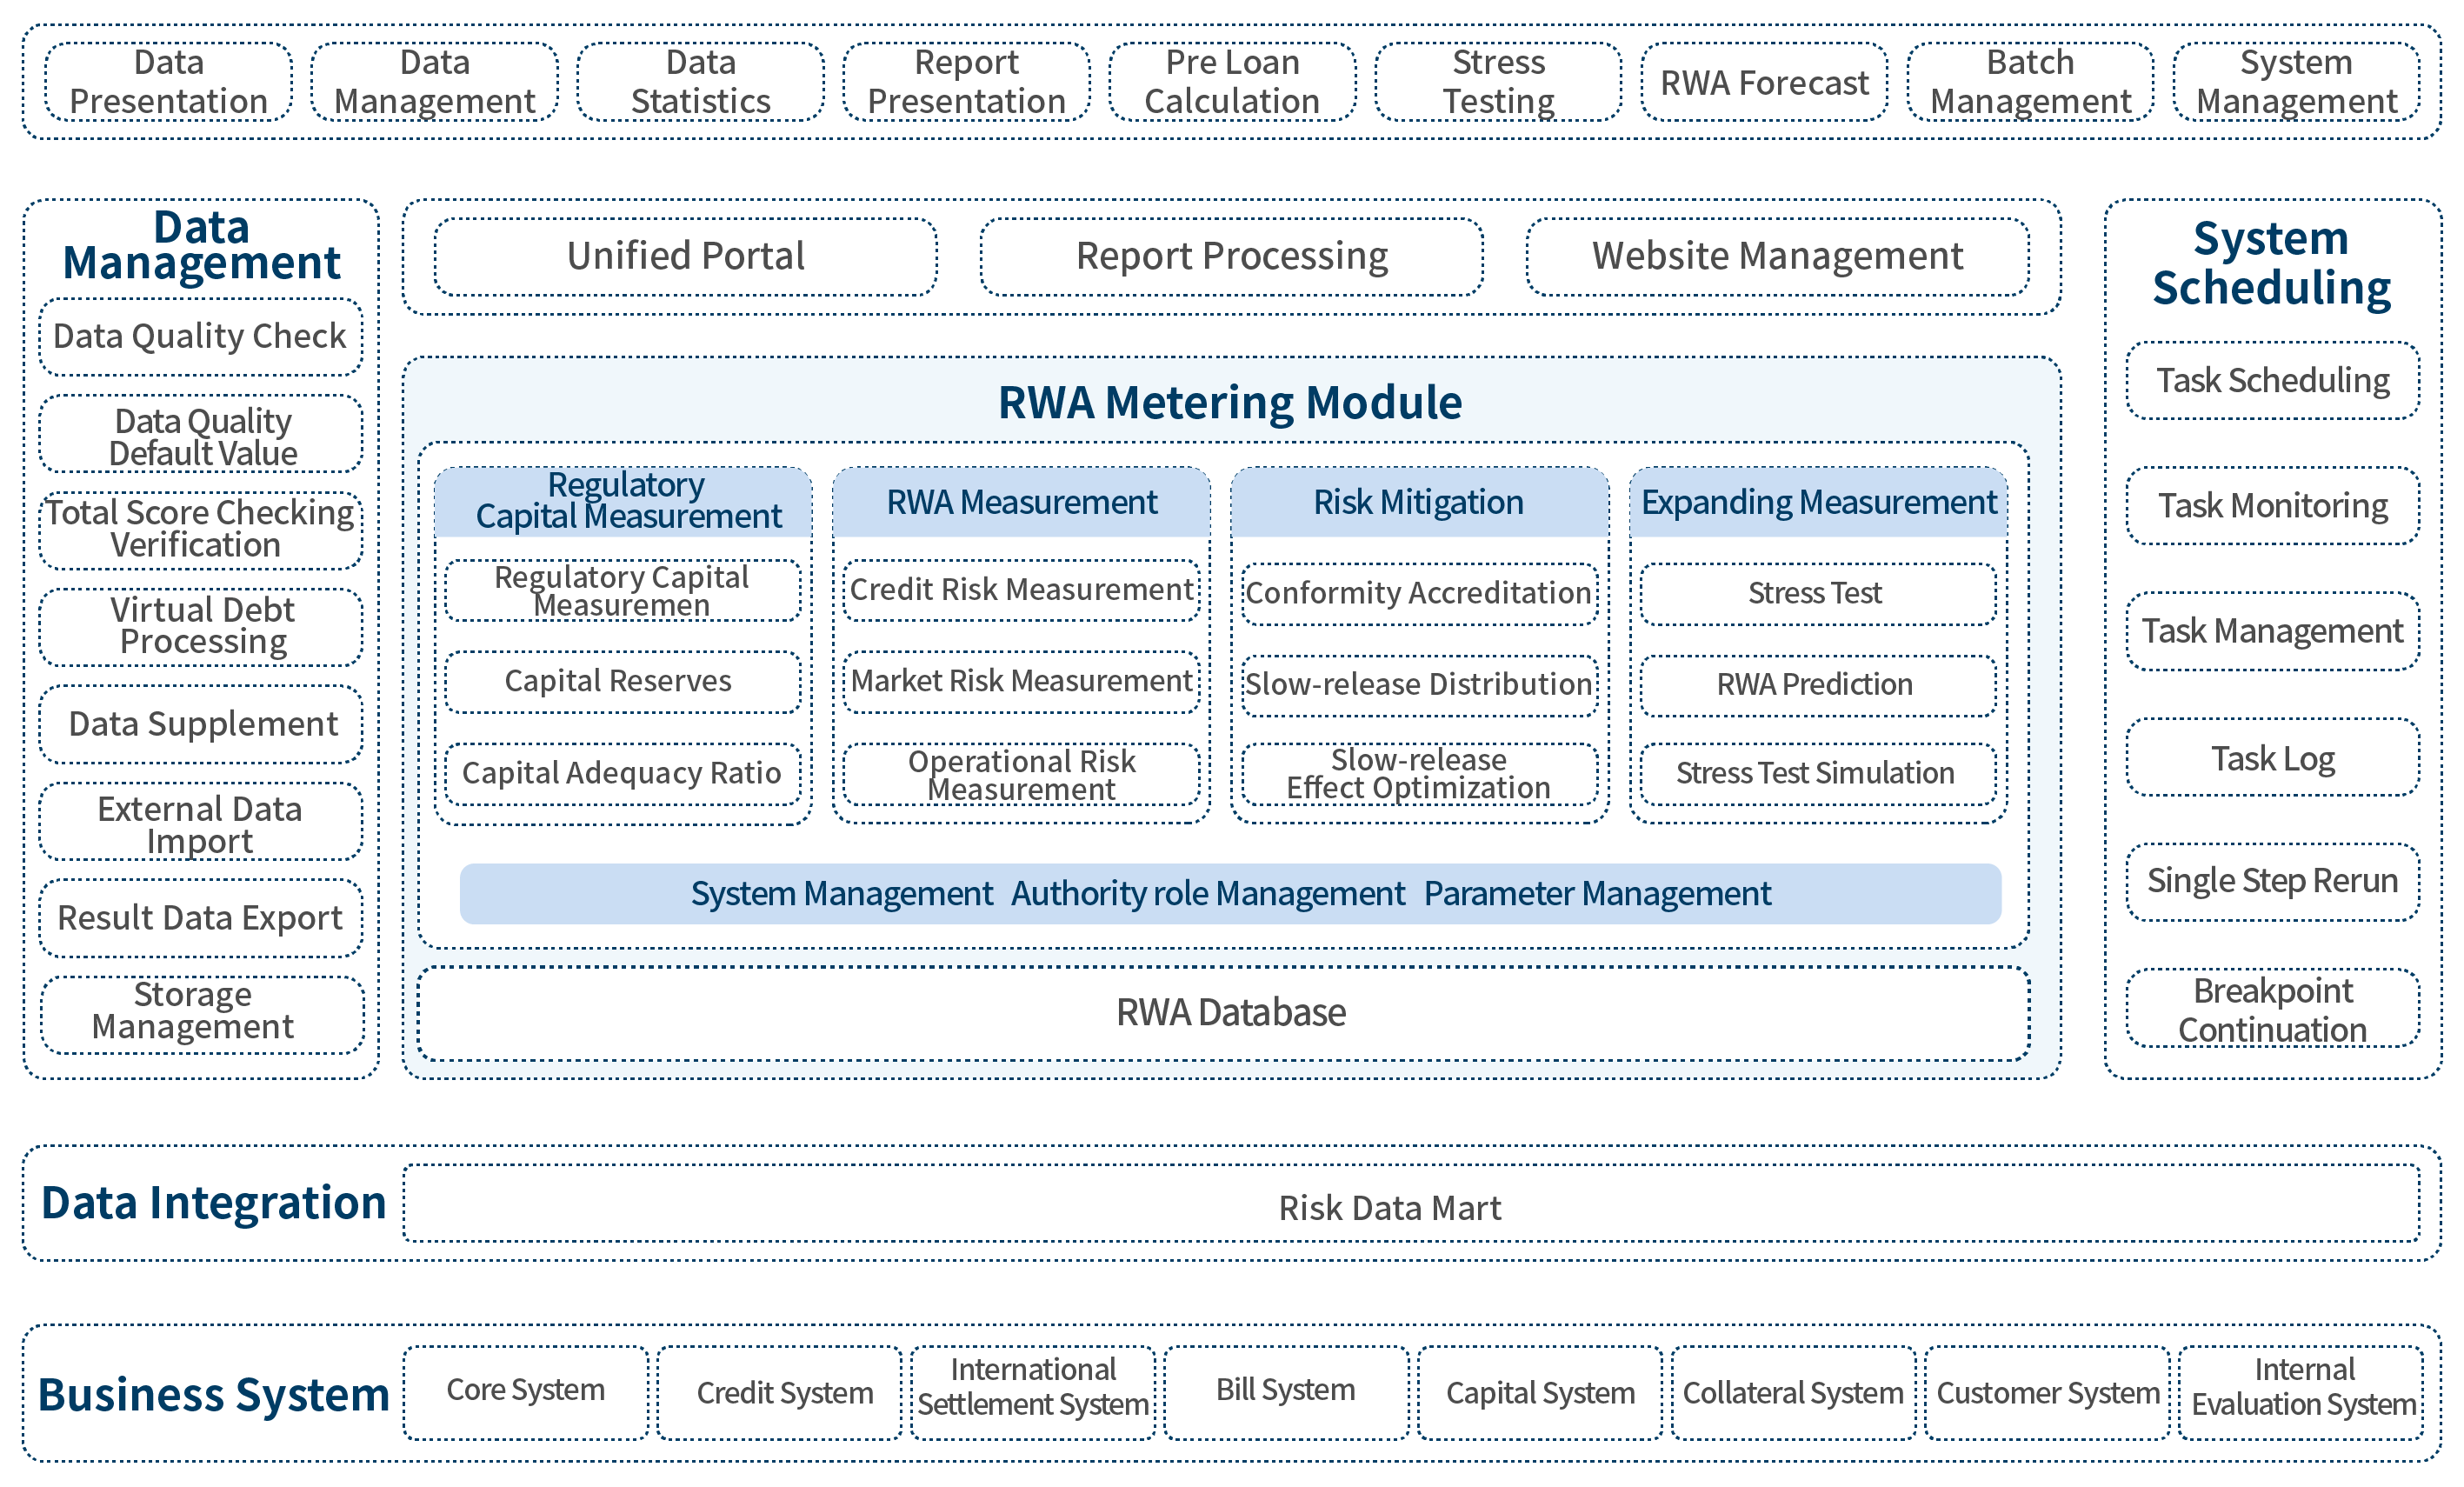Click Regulatory Capital Measuremen sub-item

[623, 591]
